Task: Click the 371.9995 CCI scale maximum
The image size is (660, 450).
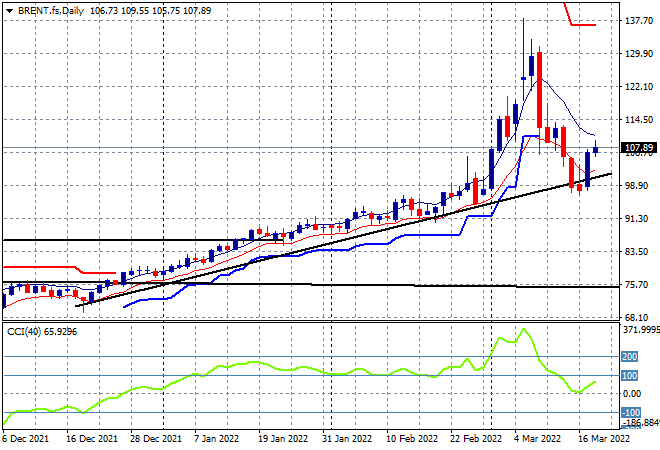Action: (638, 330)
